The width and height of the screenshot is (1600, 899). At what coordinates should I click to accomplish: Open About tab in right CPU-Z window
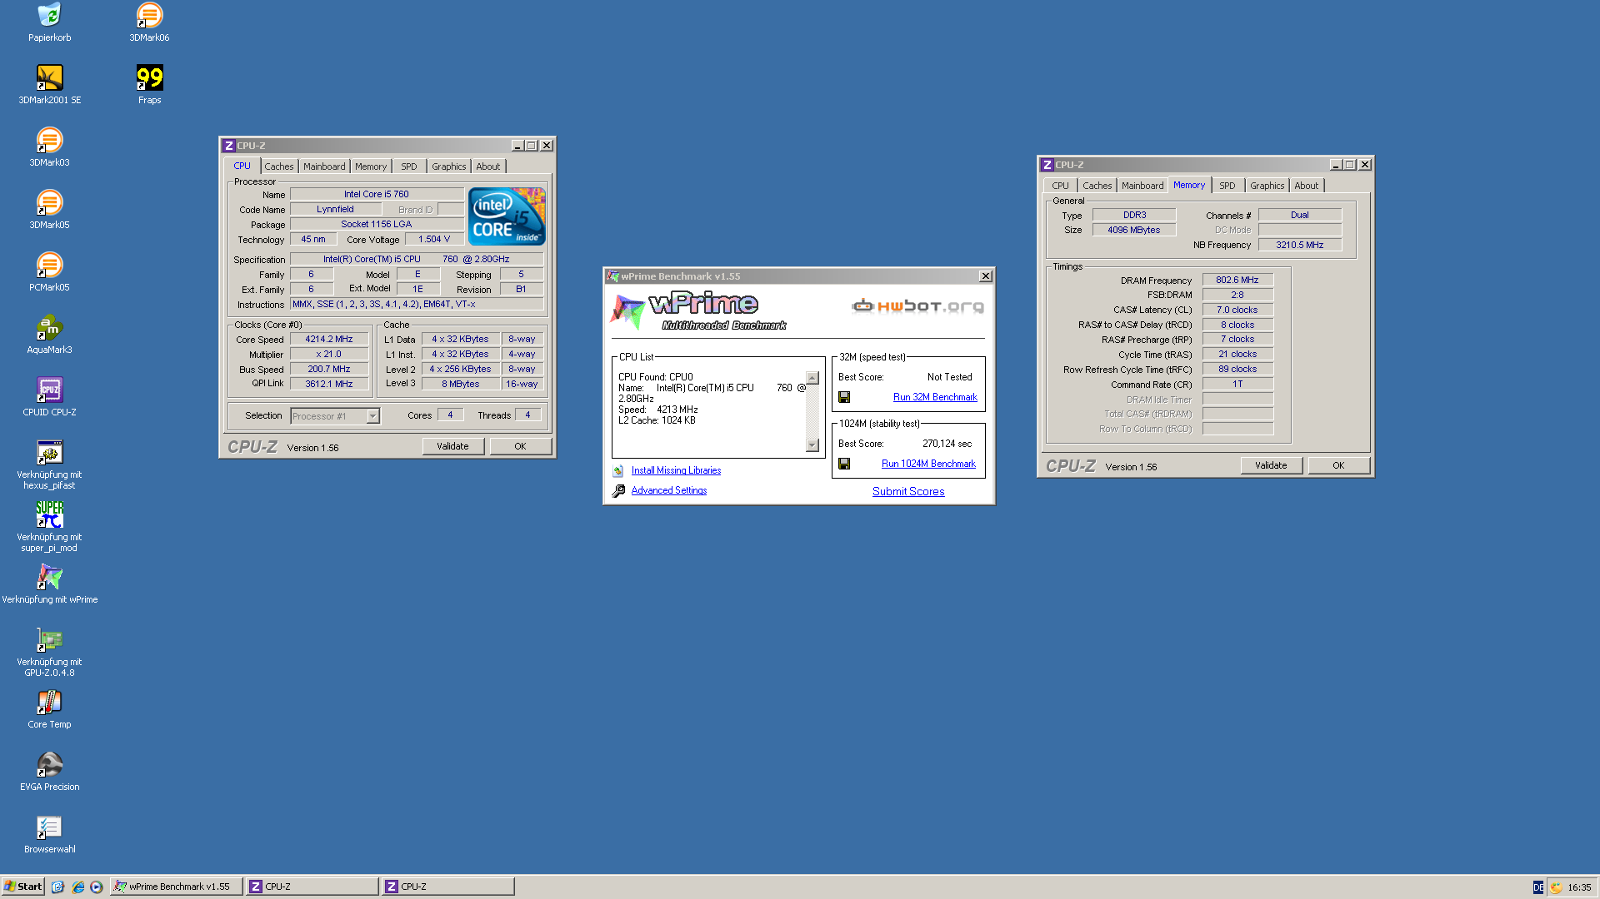tap(1306, 186)
